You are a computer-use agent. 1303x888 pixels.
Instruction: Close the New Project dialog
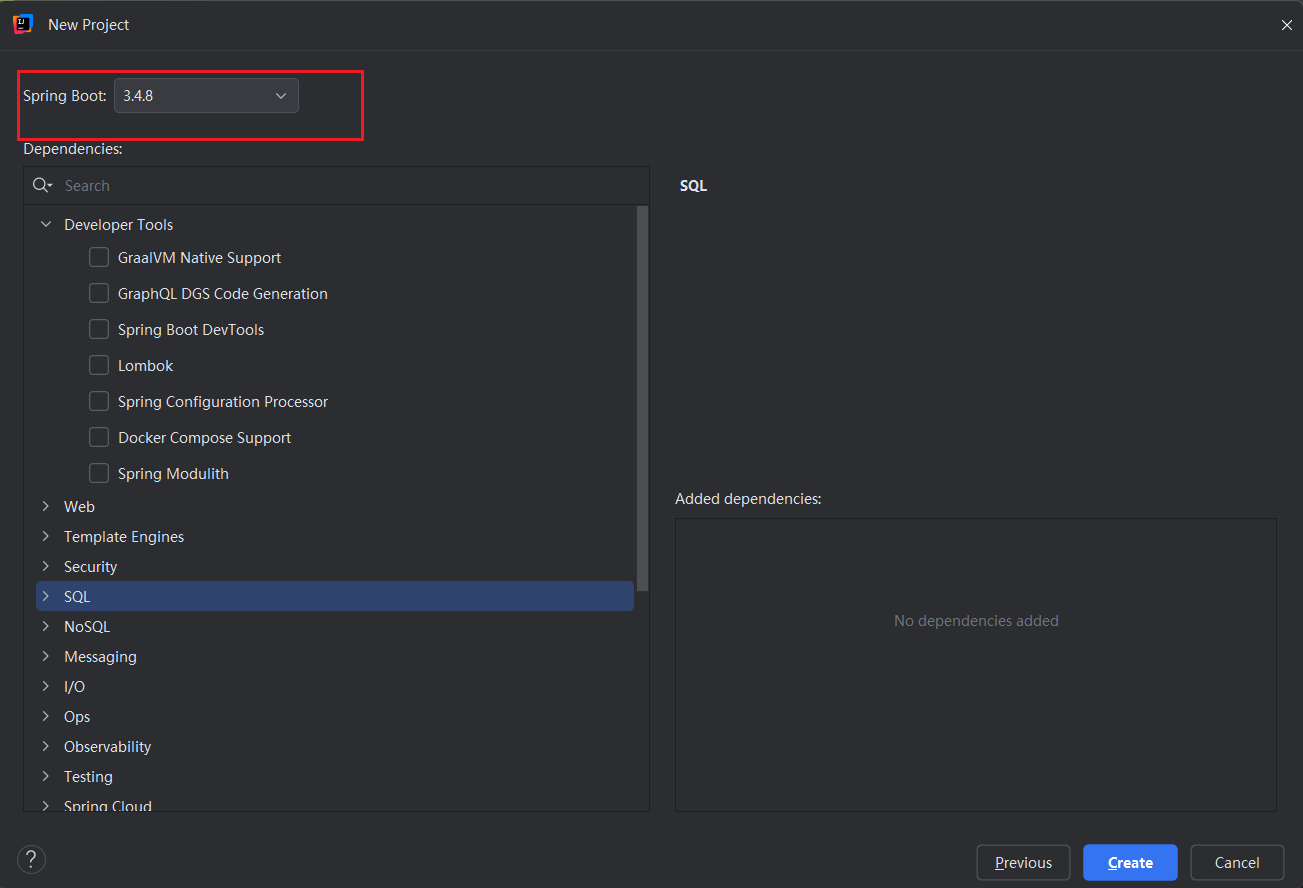pyautogui.click(x=1286, y=25)
